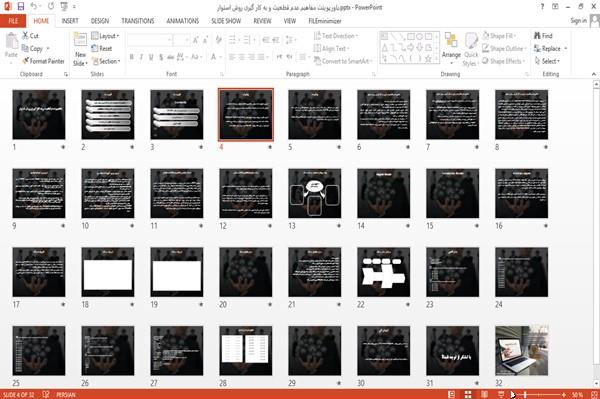Click Slide Sorter view button in status bar
The image size is (600, 399).
tap(468, 394)
